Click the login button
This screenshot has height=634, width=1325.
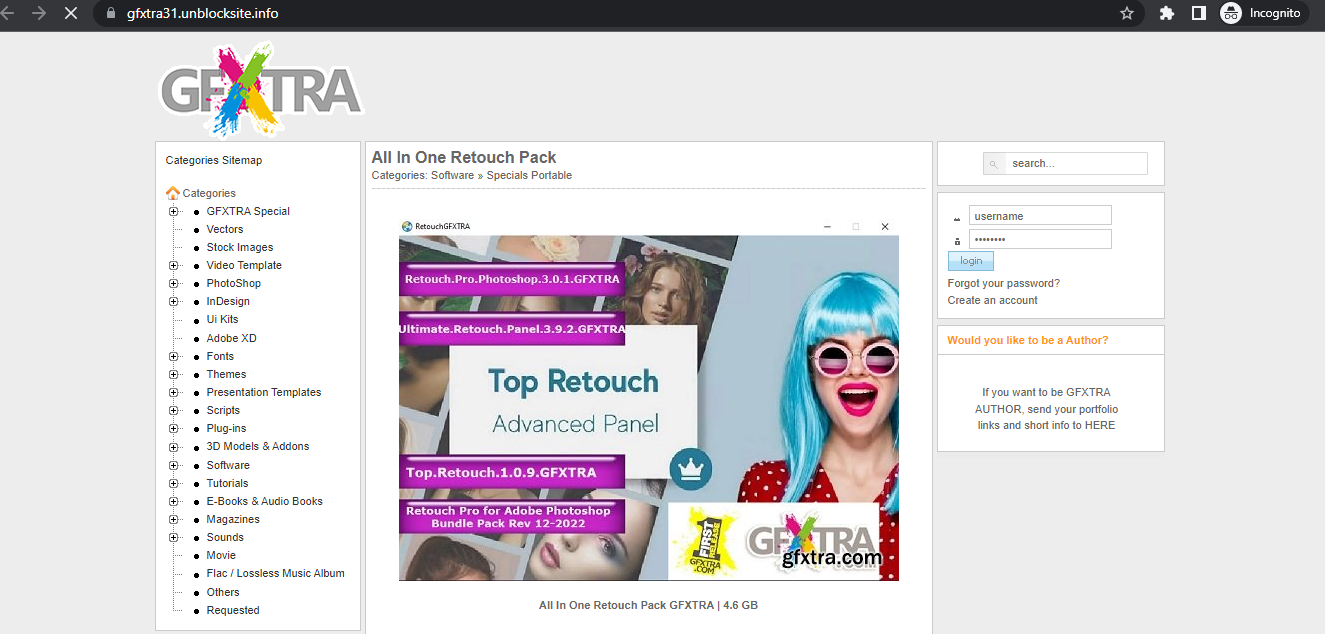pyautogui.click(x=970, y=261)
